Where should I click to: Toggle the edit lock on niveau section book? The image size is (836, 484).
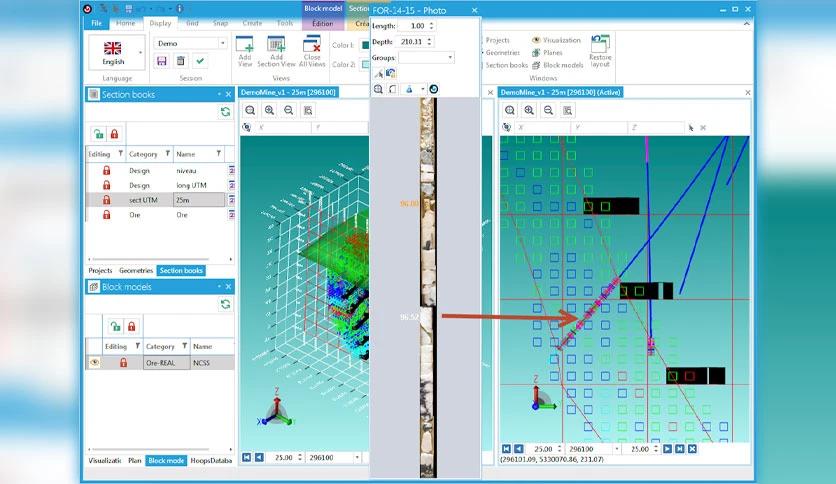(107, 171)
